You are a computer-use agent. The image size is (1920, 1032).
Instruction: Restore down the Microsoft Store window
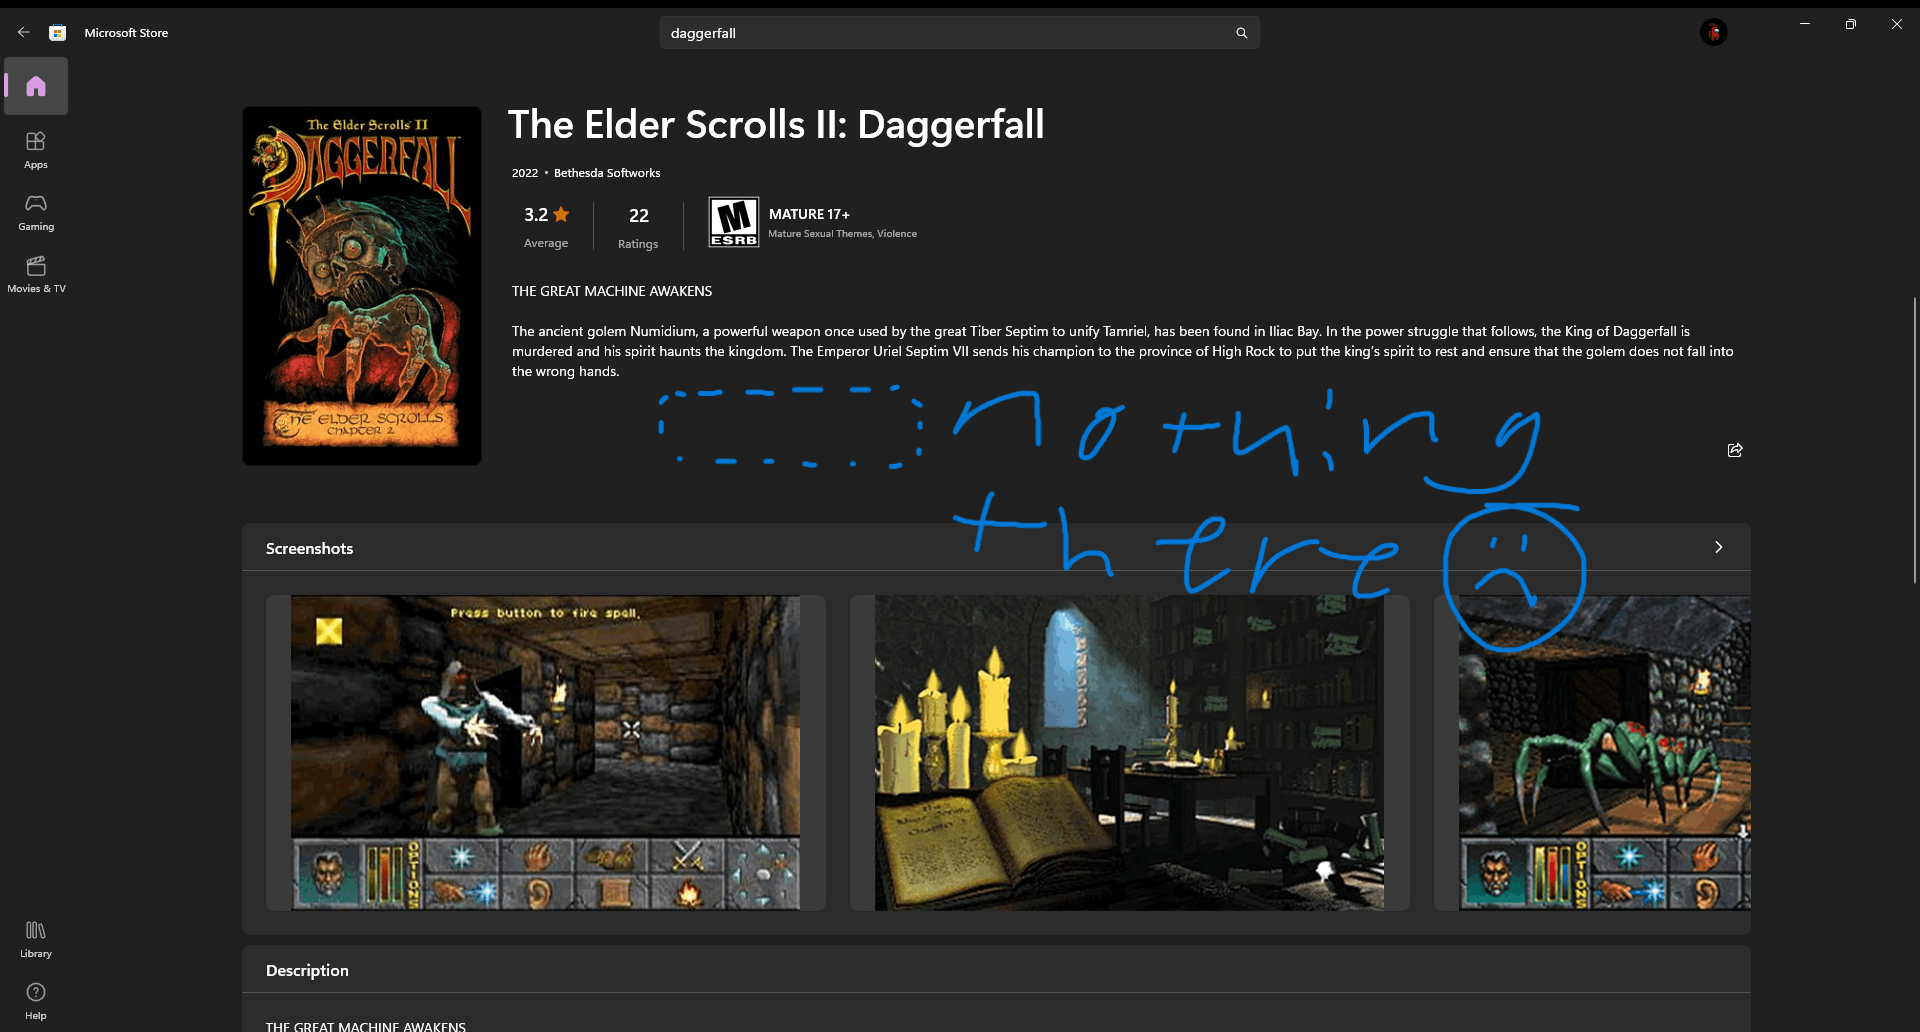coord(1851,24)
